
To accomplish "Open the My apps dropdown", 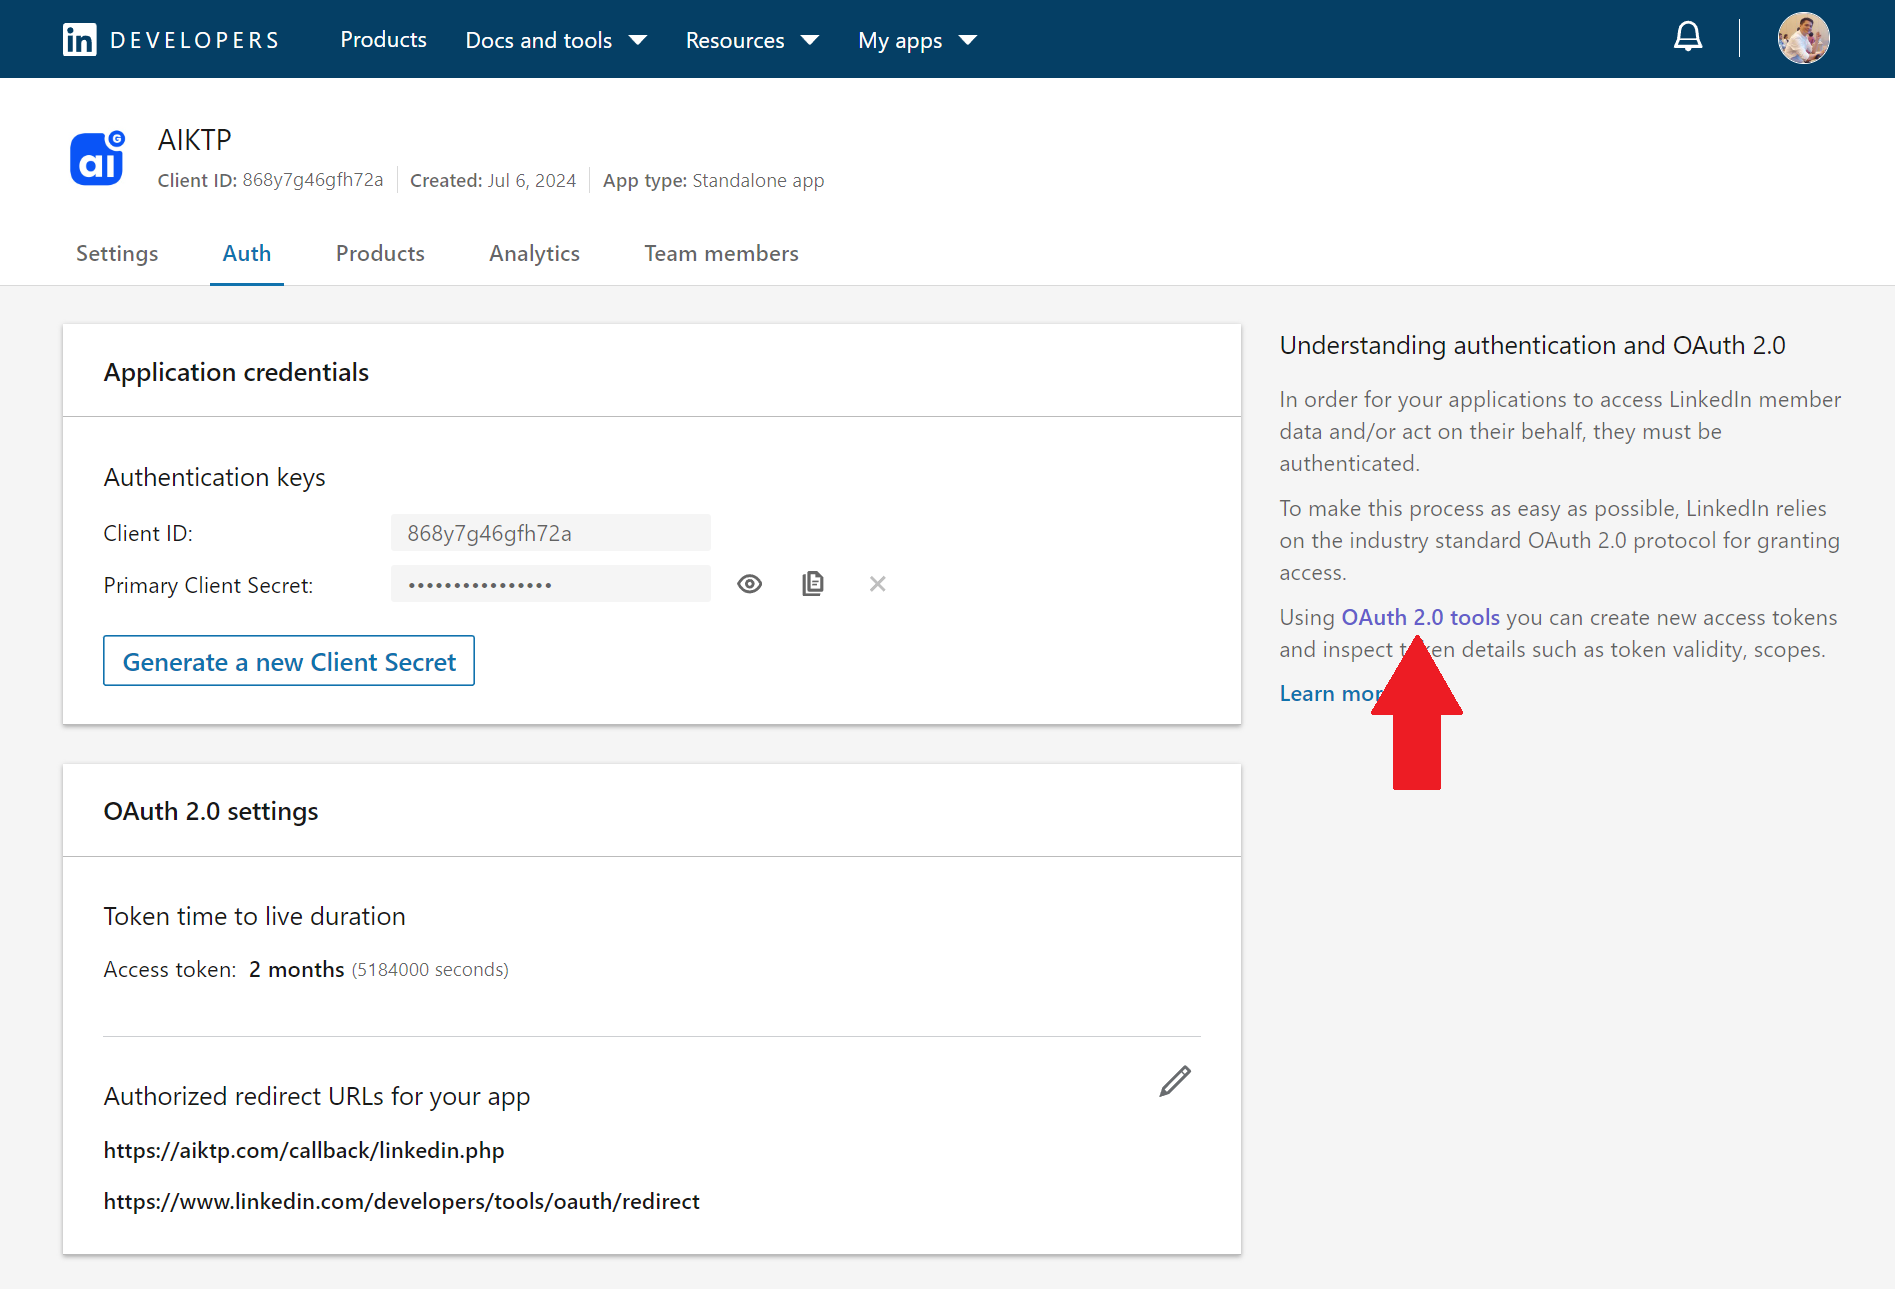I will [x=916, y=40].
